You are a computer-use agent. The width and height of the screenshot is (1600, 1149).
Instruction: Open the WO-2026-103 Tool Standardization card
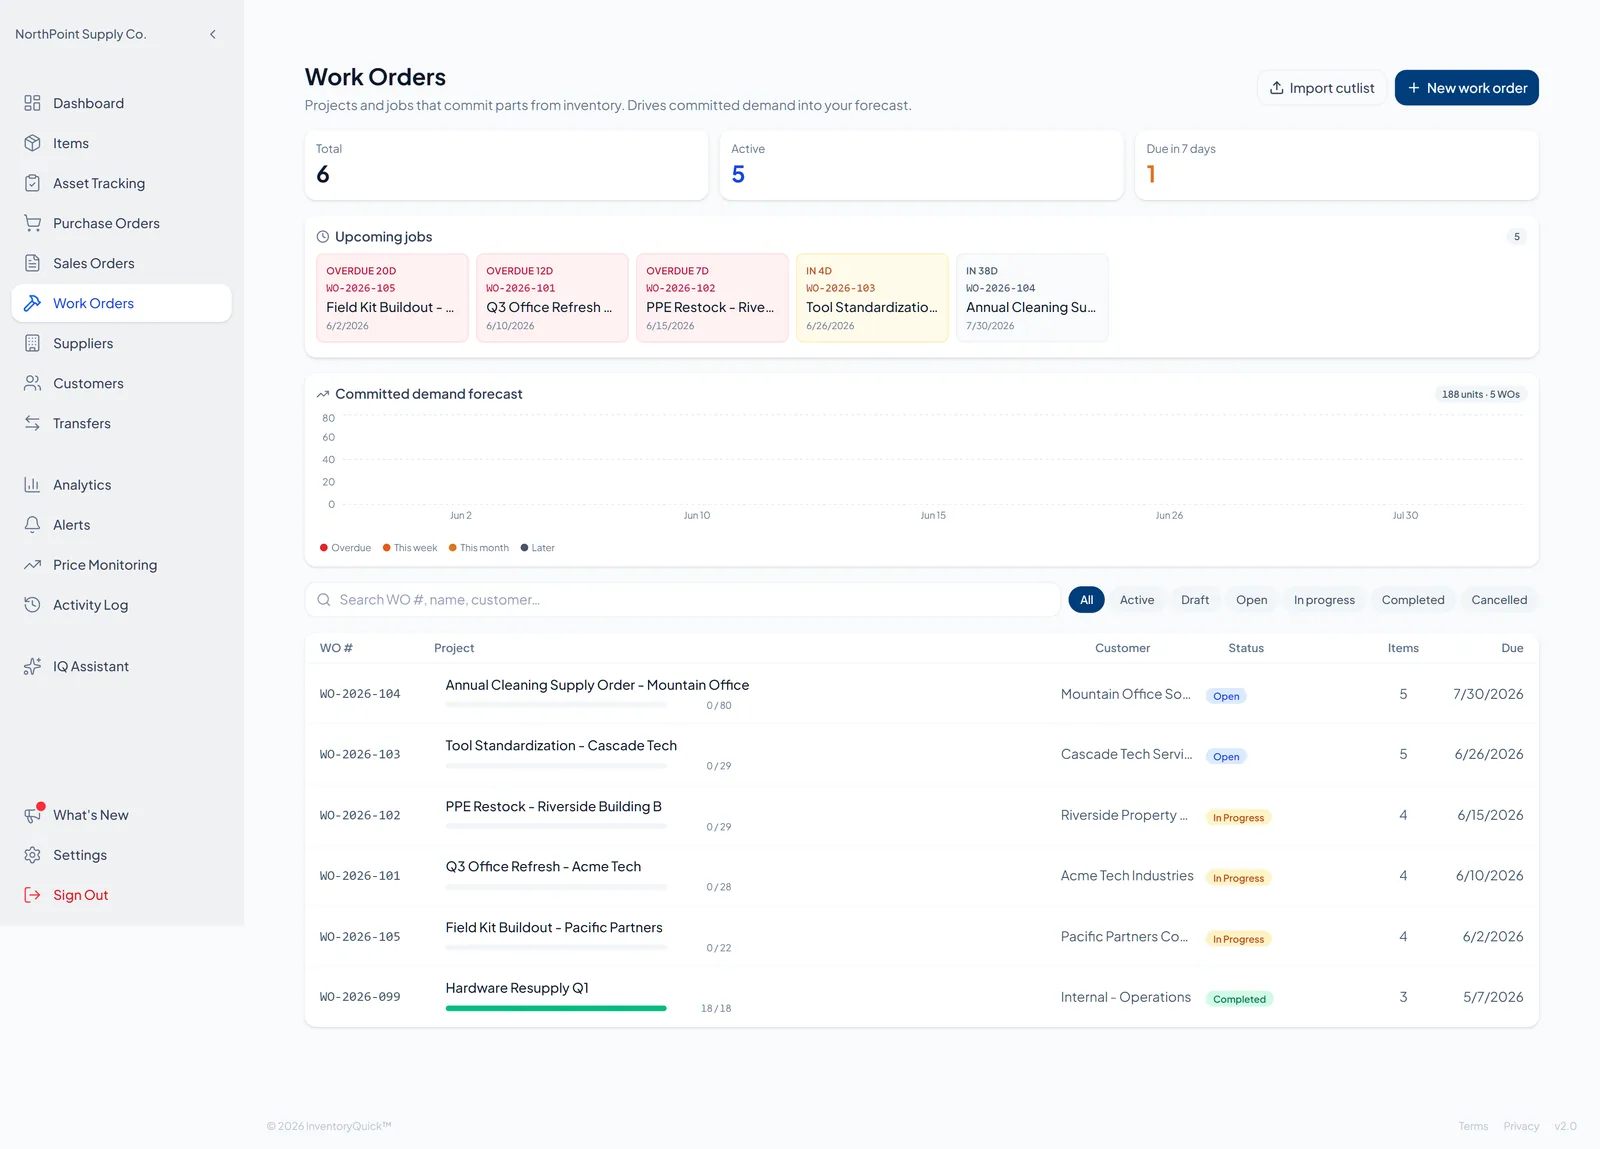(x=872, y=298)
